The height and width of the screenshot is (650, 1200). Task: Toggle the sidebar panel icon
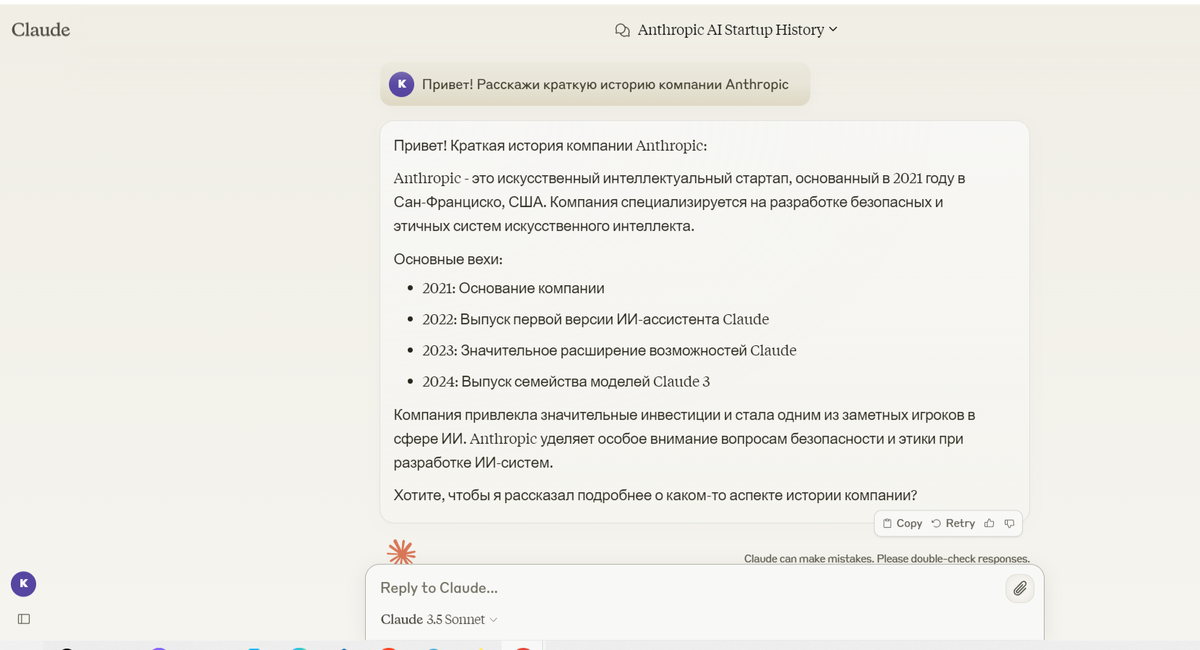(x=24, y=619)
